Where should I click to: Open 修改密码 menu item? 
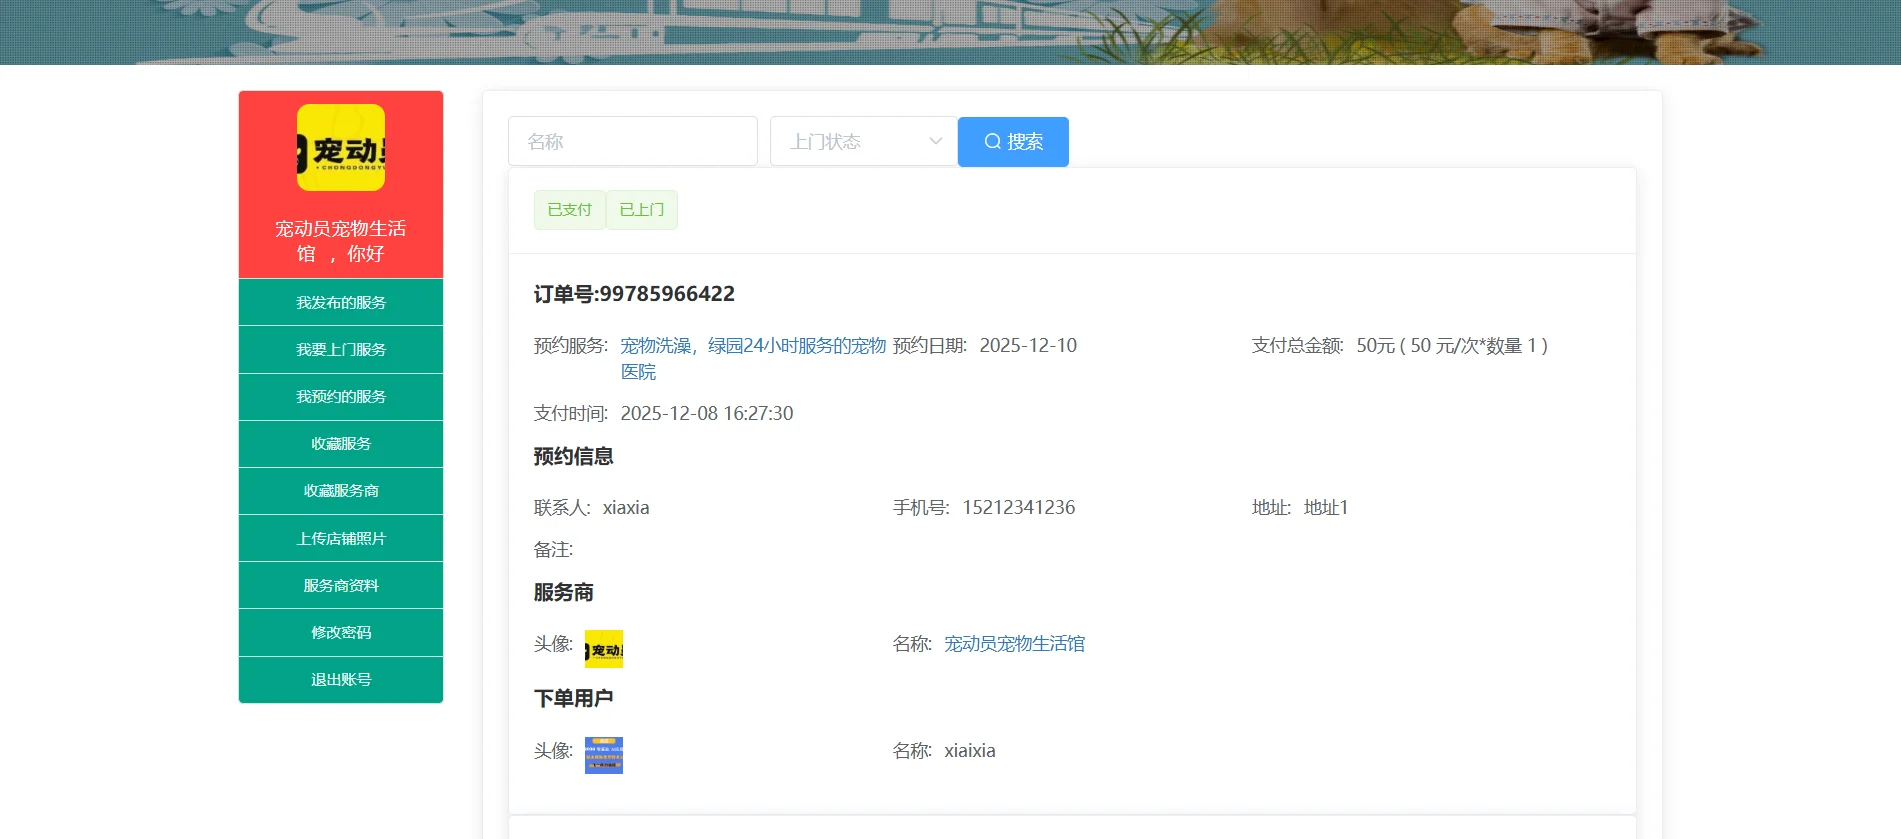[x=341, y=632]
